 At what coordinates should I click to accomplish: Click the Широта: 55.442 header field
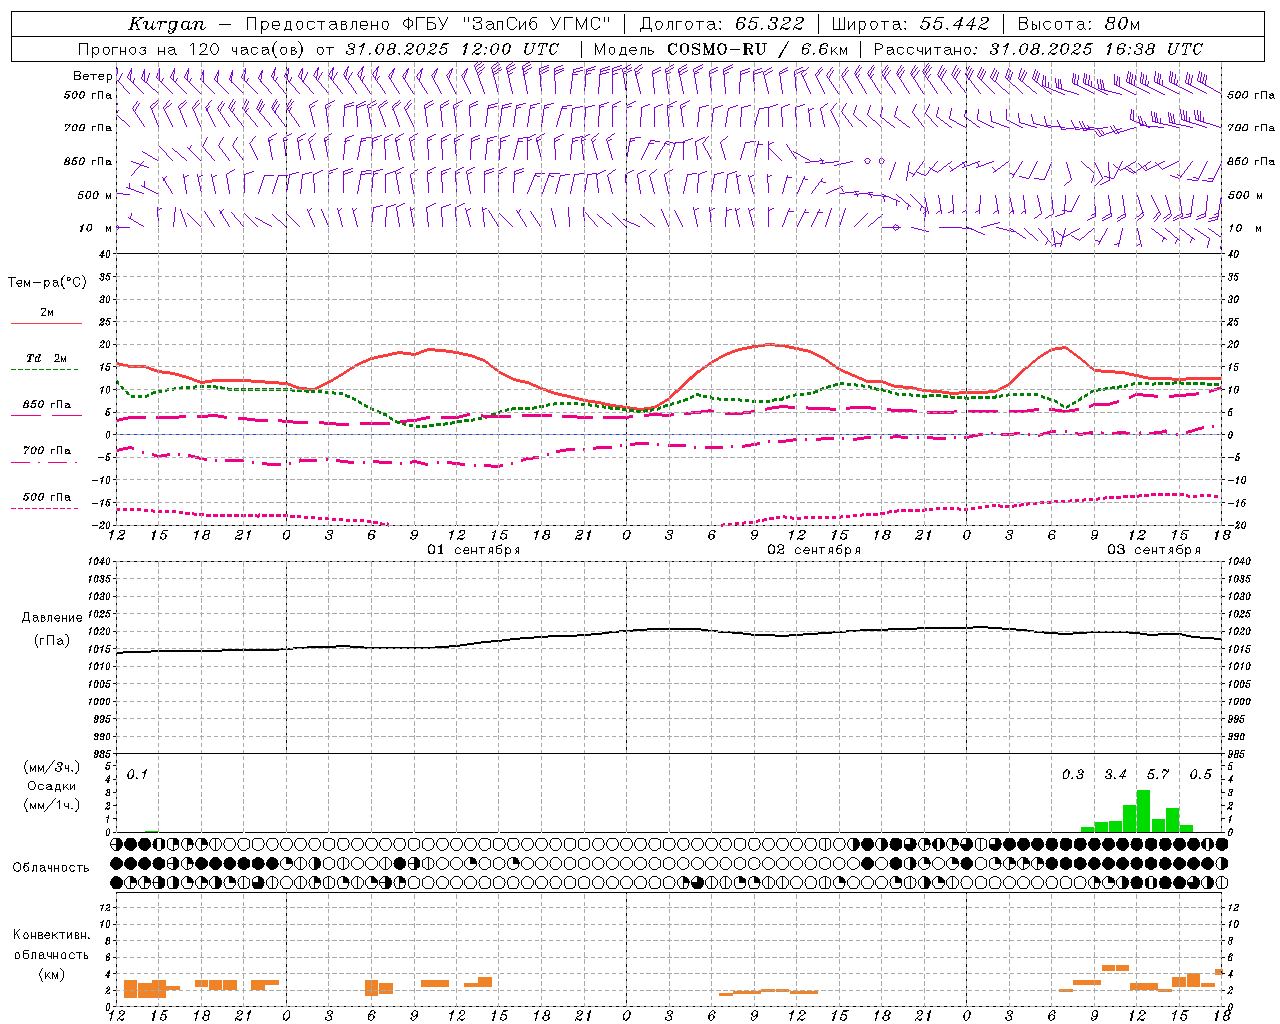910,24
